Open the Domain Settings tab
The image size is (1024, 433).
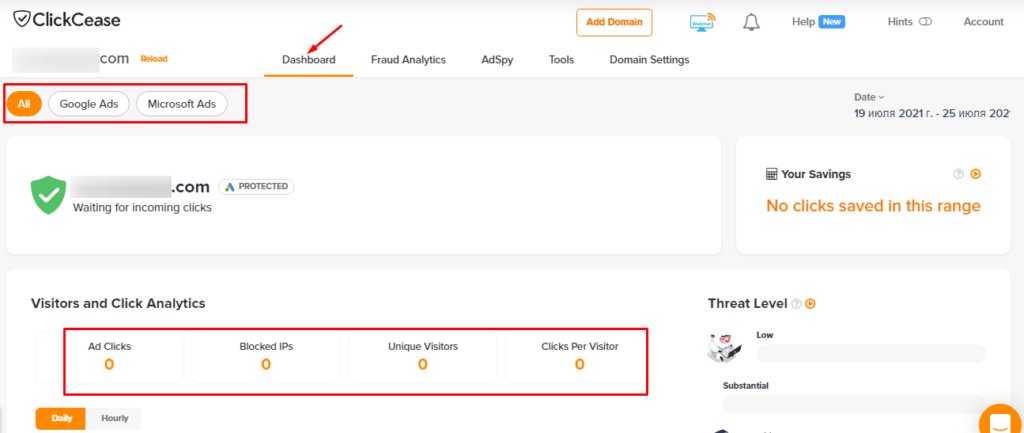tap(649, 59)
